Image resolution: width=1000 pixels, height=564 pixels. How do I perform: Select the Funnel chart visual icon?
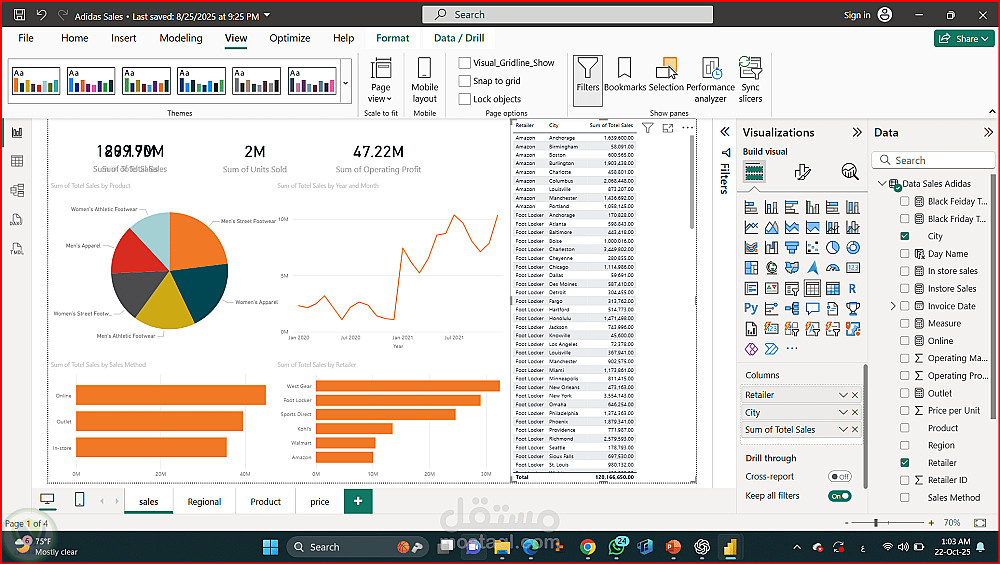(791, 248)
